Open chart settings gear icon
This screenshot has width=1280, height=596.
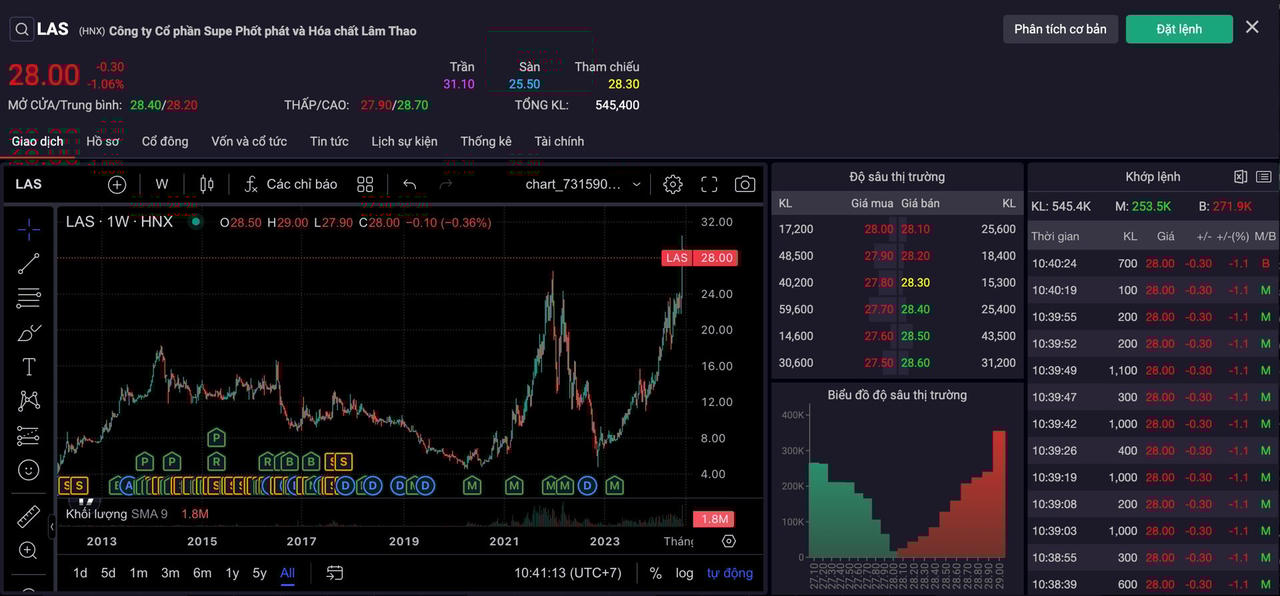pos(673,184)
